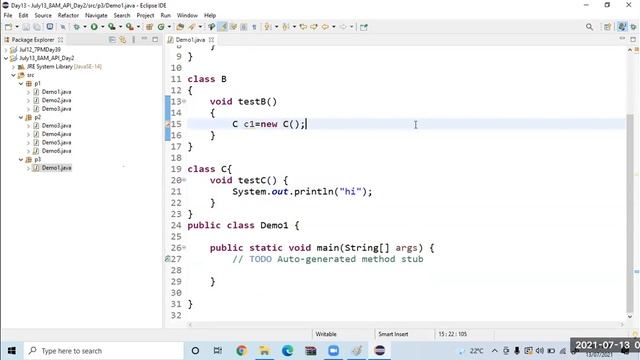Click the Open Type icon
Viewport: 640px width, 360px height.
click(x=180, y=27)
